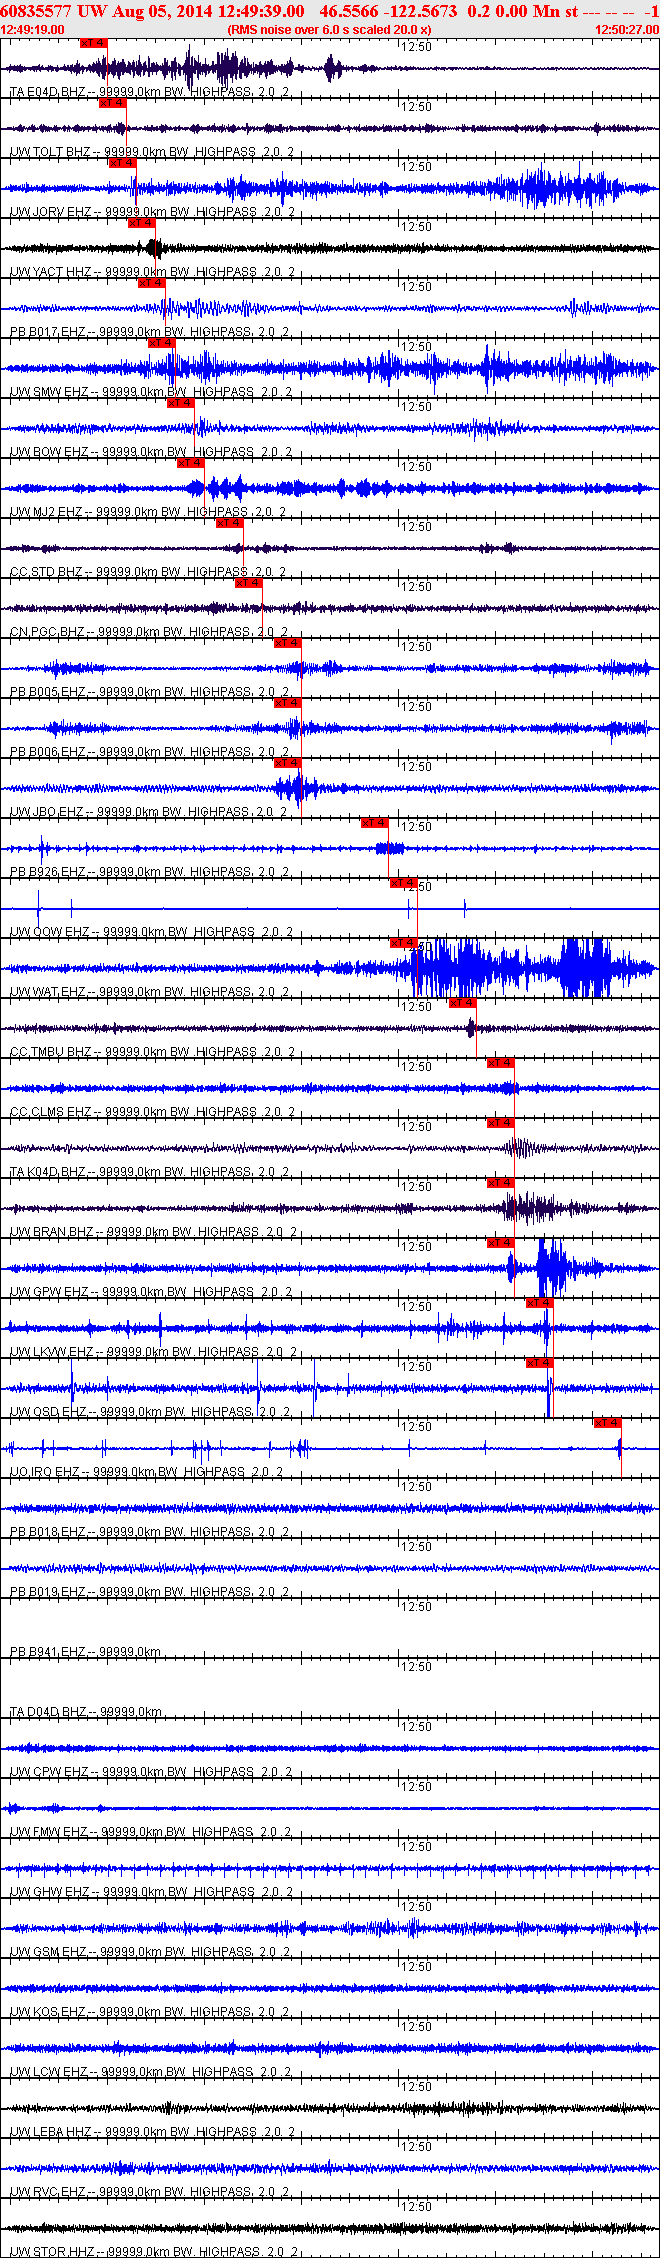Select the PB B017 EHZ station label
The height and width of the screenshot is (2258, 660).
[x=150, y=332]
